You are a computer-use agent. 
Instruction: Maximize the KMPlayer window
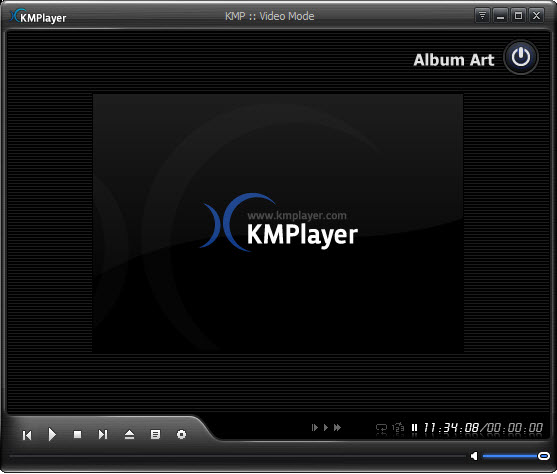pyautogui.click(x=518, y=16)
